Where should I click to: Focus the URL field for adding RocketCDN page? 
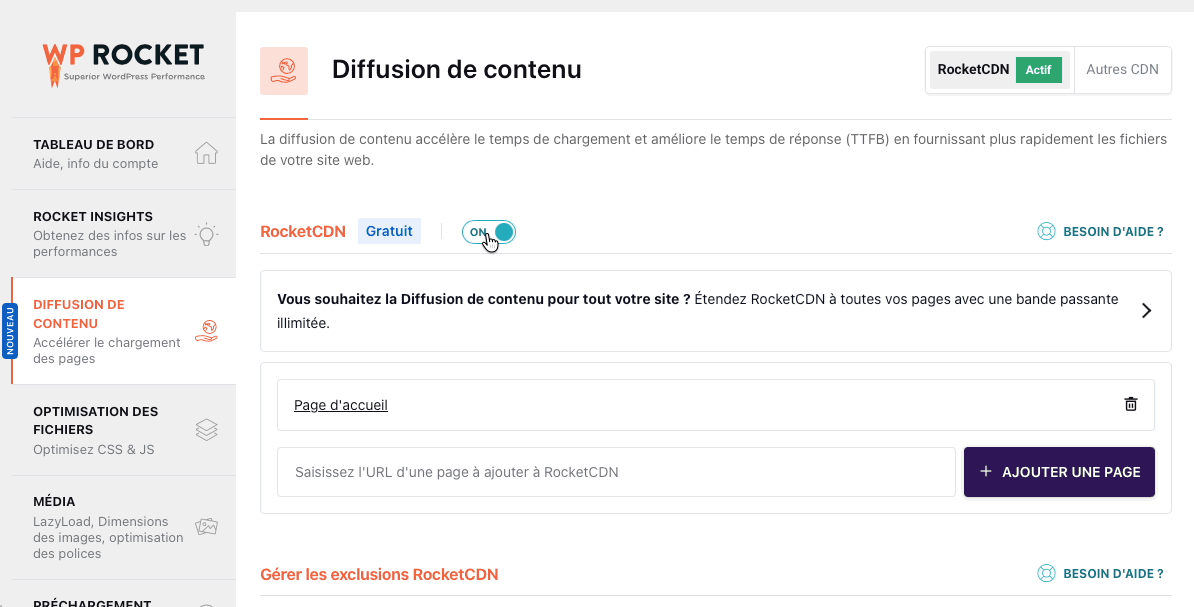pyautogui.click(x=616, y=472)
